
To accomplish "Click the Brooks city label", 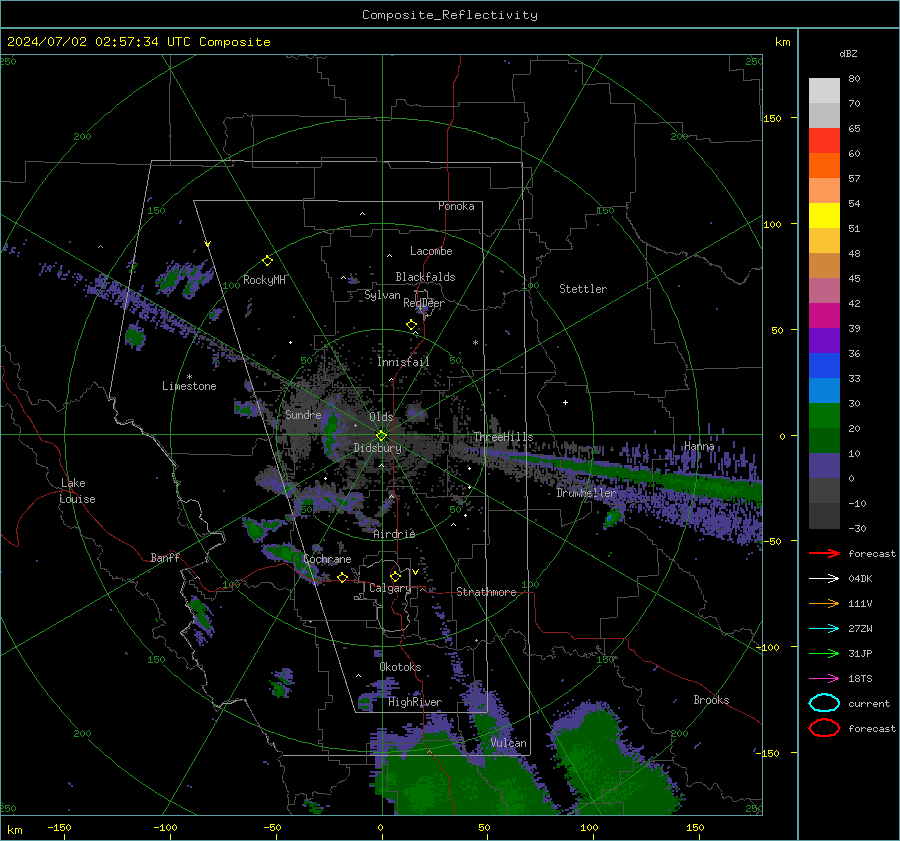I will pos(711,700).
